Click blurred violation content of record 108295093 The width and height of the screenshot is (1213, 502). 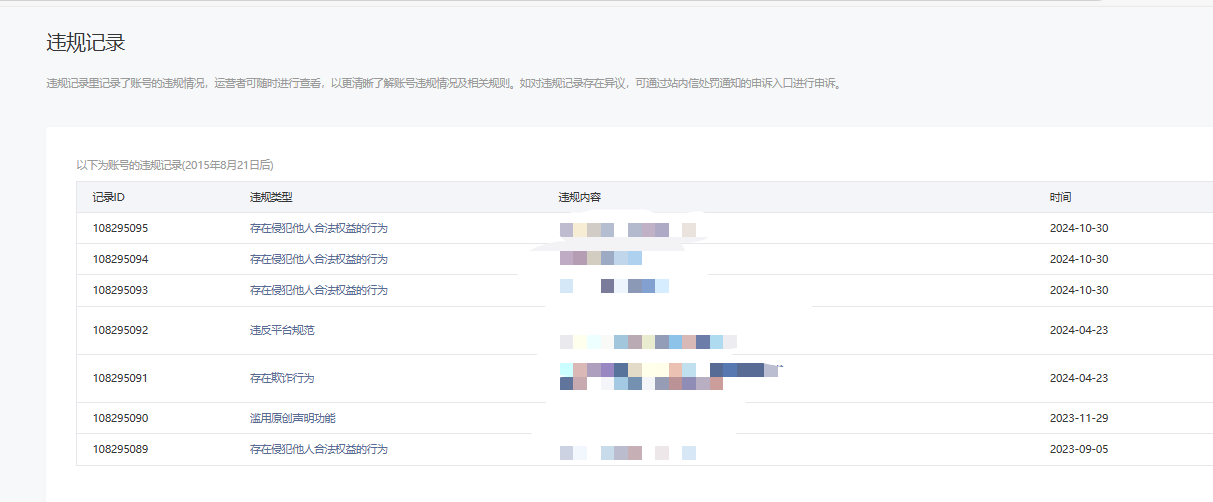[x=614, y=286]
